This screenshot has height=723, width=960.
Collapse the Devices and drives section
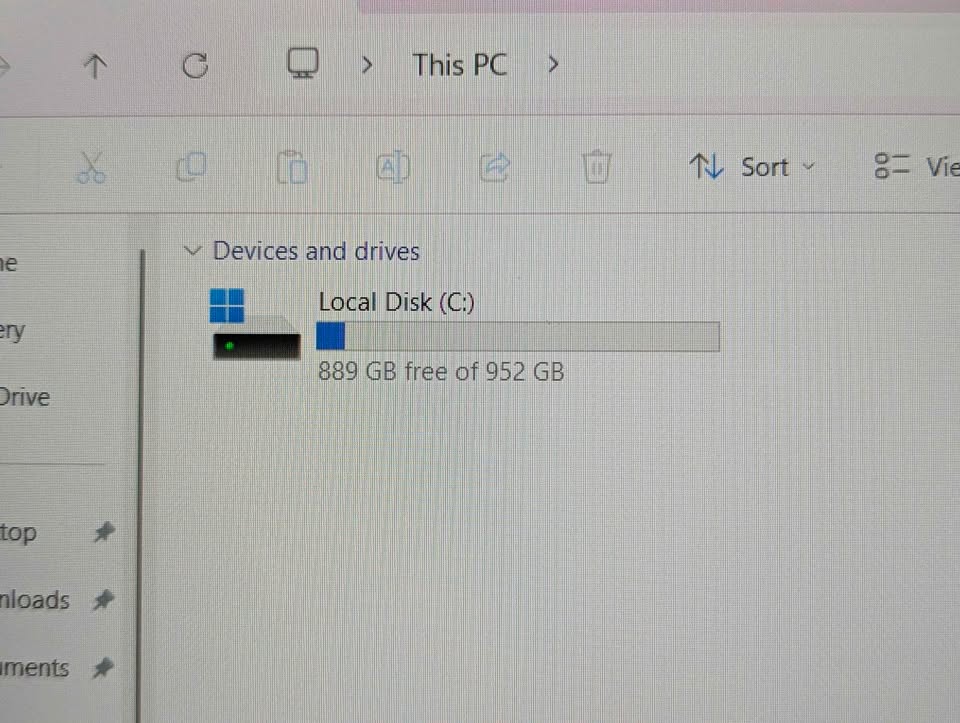click(192, 250)
